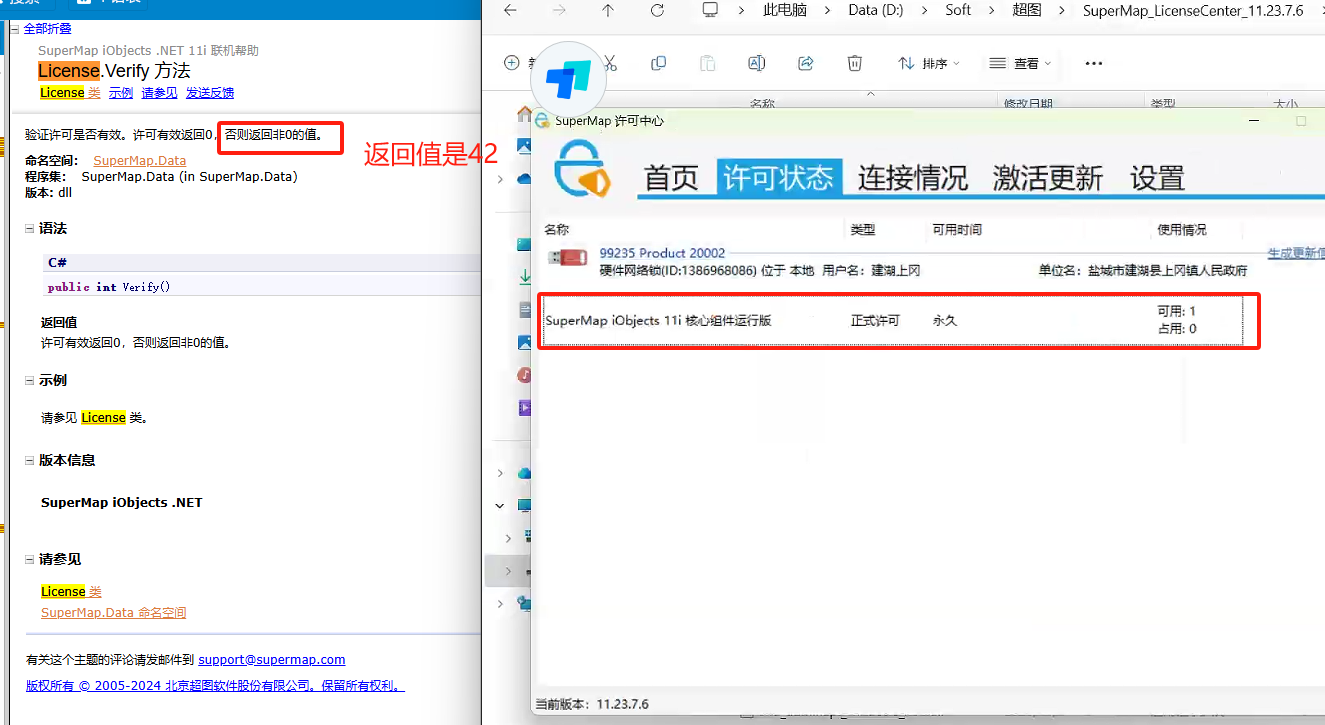
Task: Open the 连接情况 tab
Action: point(913,178)
